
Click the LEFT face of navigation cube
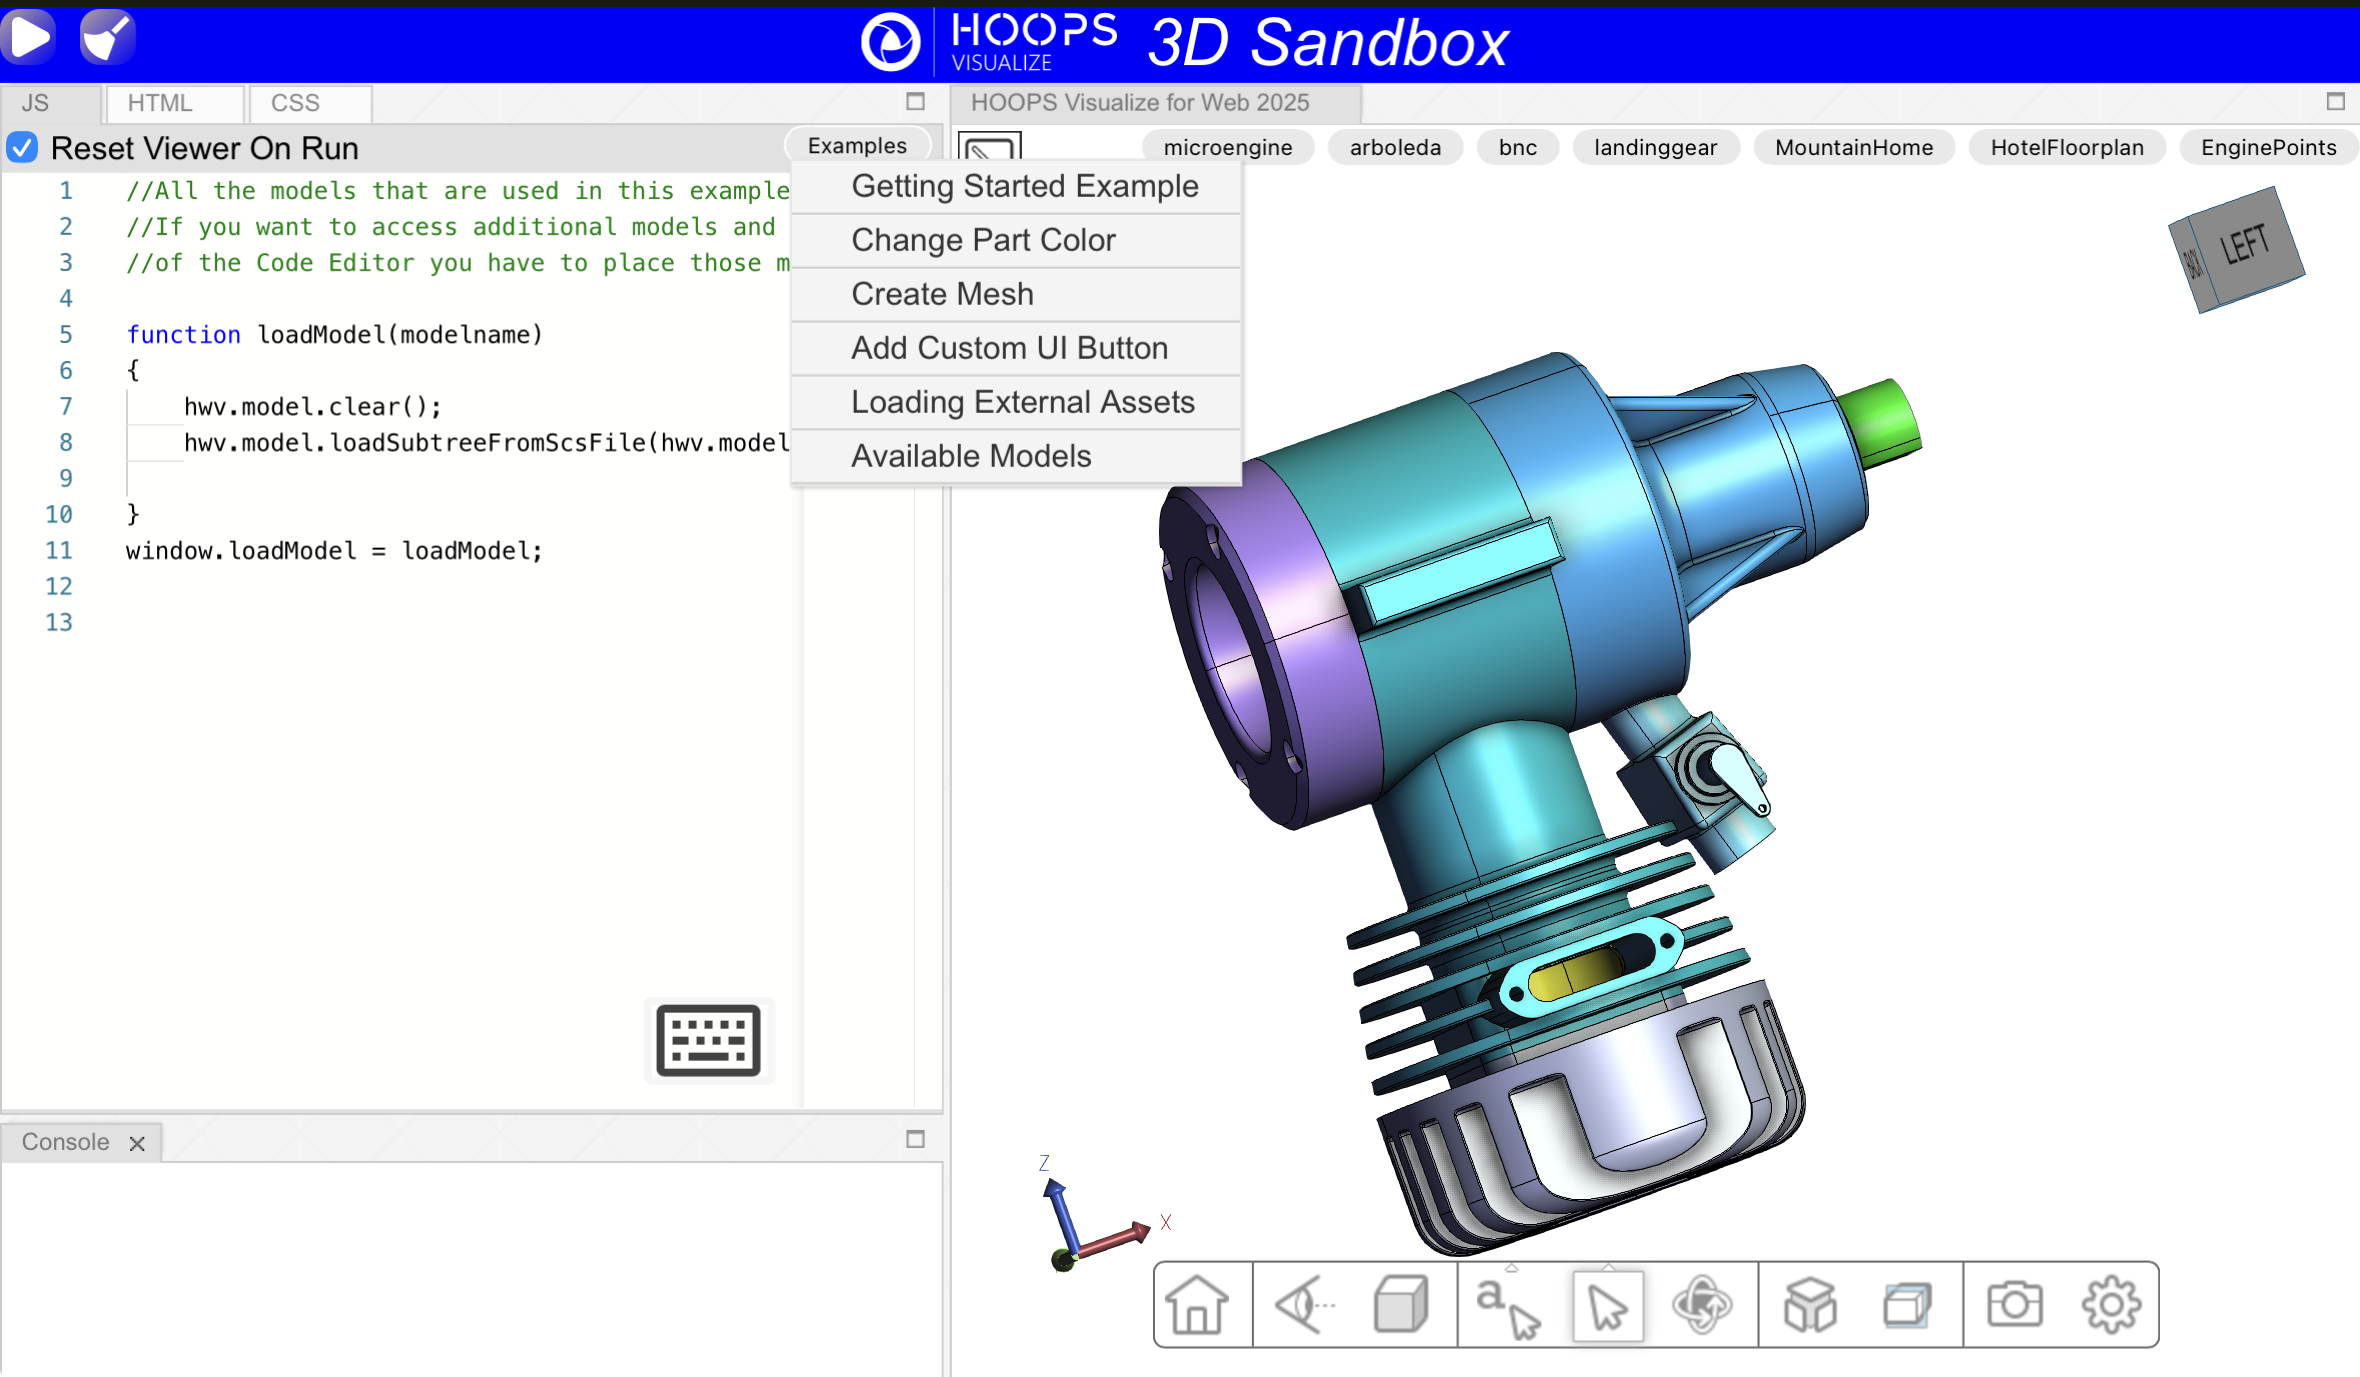(2246, 244)
